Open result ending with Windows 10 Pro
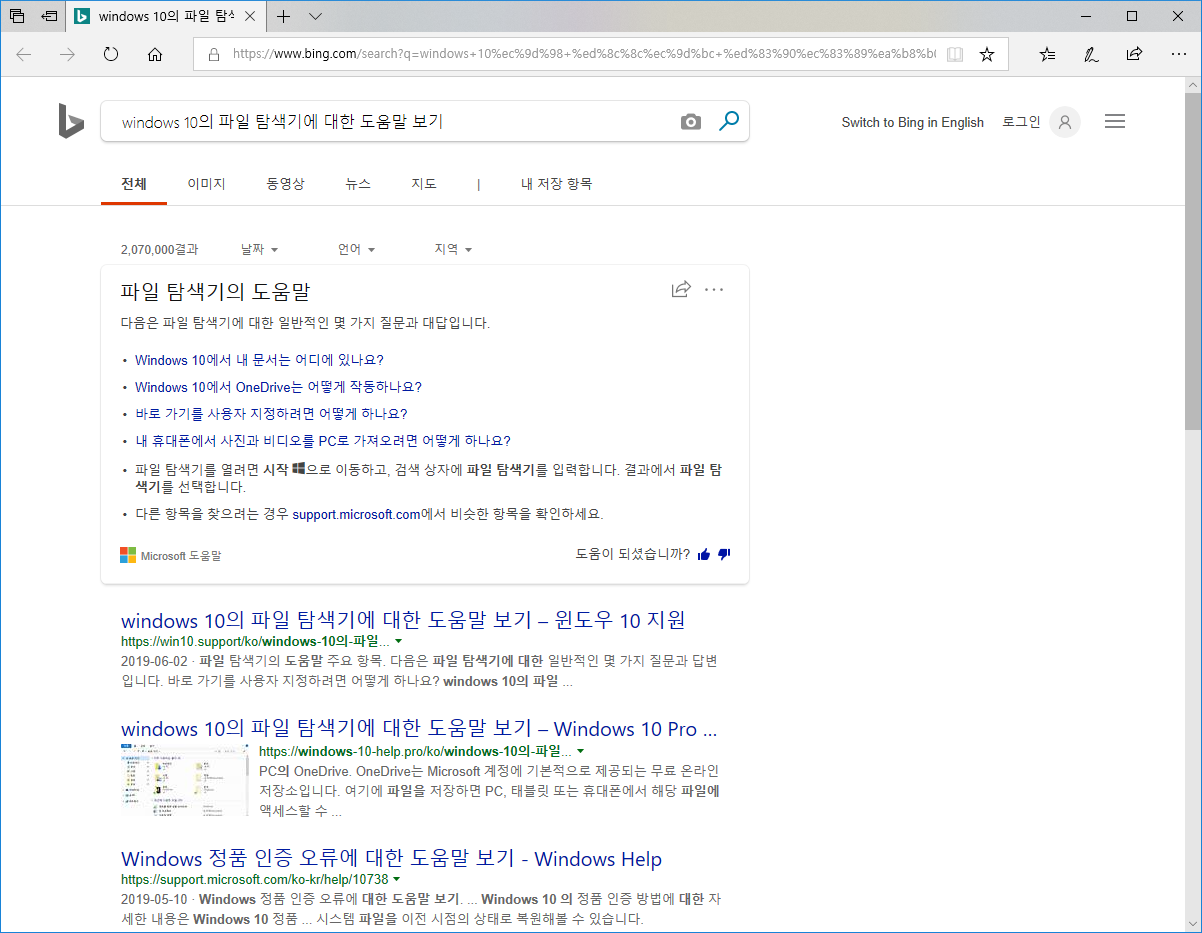The image size is (1202, 933). (x=419, y=729)
